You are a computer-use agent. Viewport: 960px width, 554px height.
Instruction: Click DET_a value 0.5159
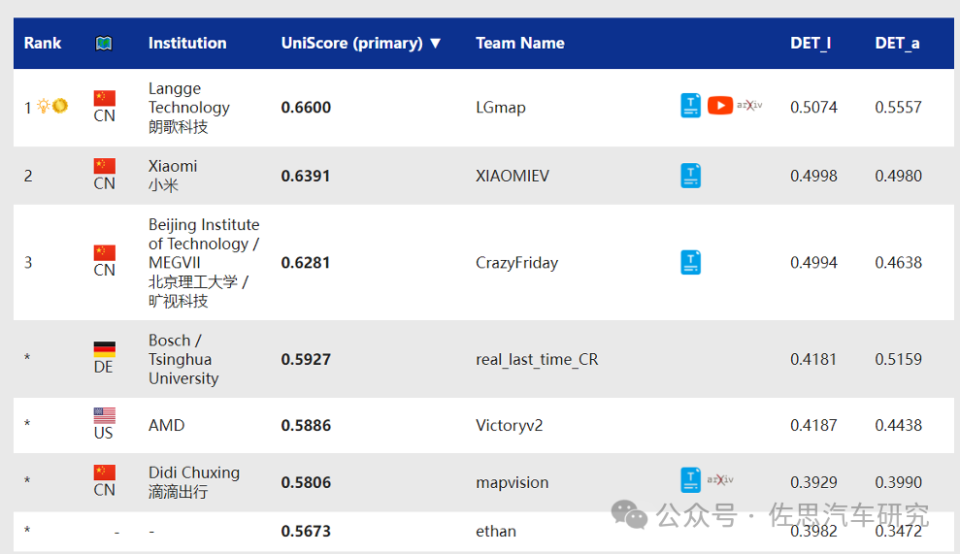click(898, 359)
